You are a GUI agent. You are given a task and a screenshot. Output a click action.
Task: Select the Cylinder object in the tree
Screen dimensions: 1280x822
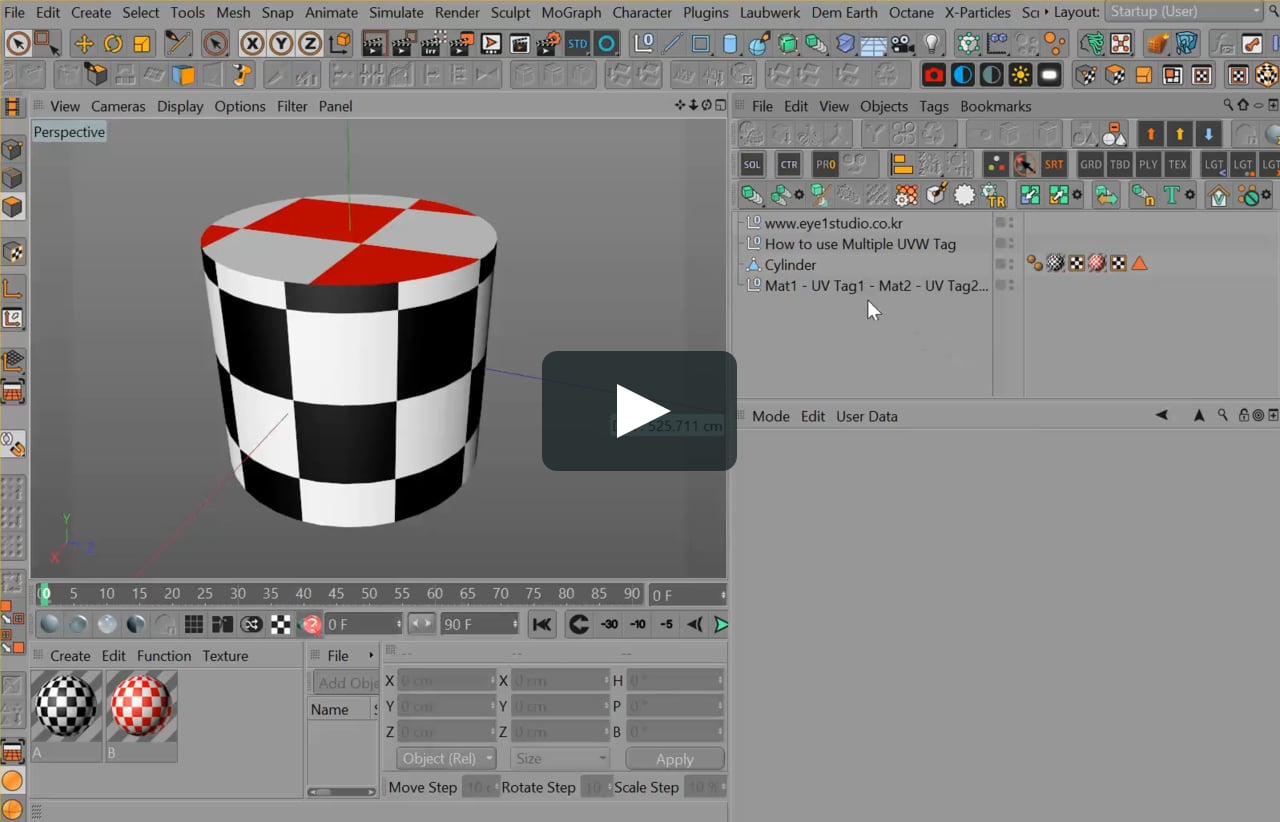click(790, 265)
